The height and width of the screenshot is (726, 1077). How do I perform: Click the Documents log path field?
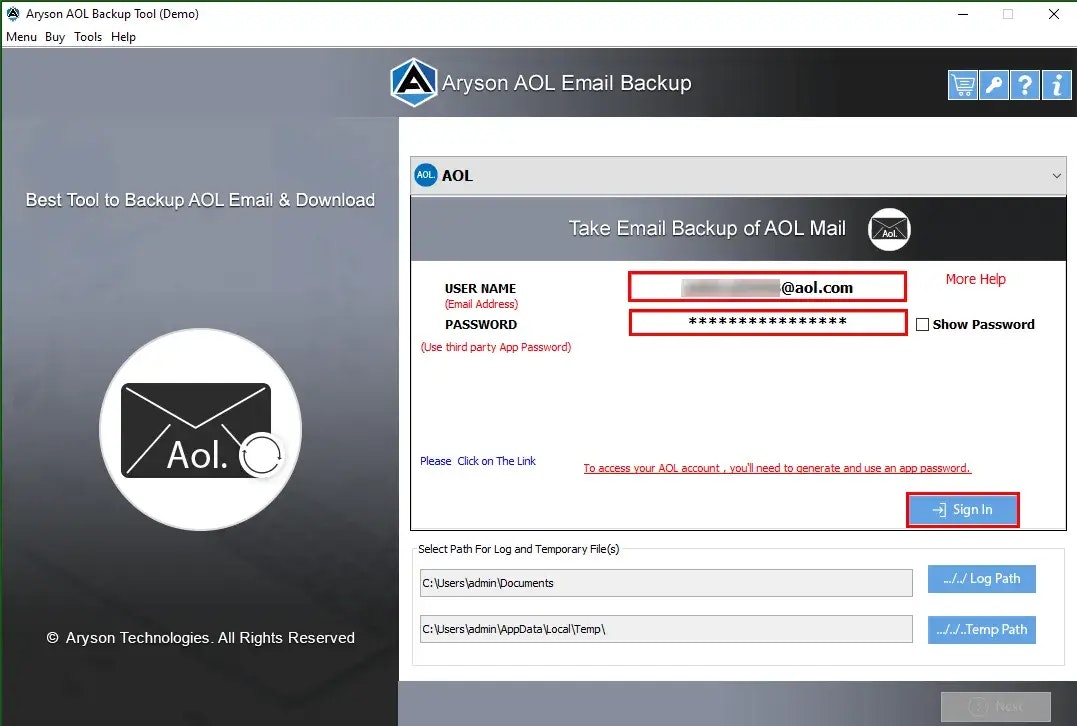666,583
